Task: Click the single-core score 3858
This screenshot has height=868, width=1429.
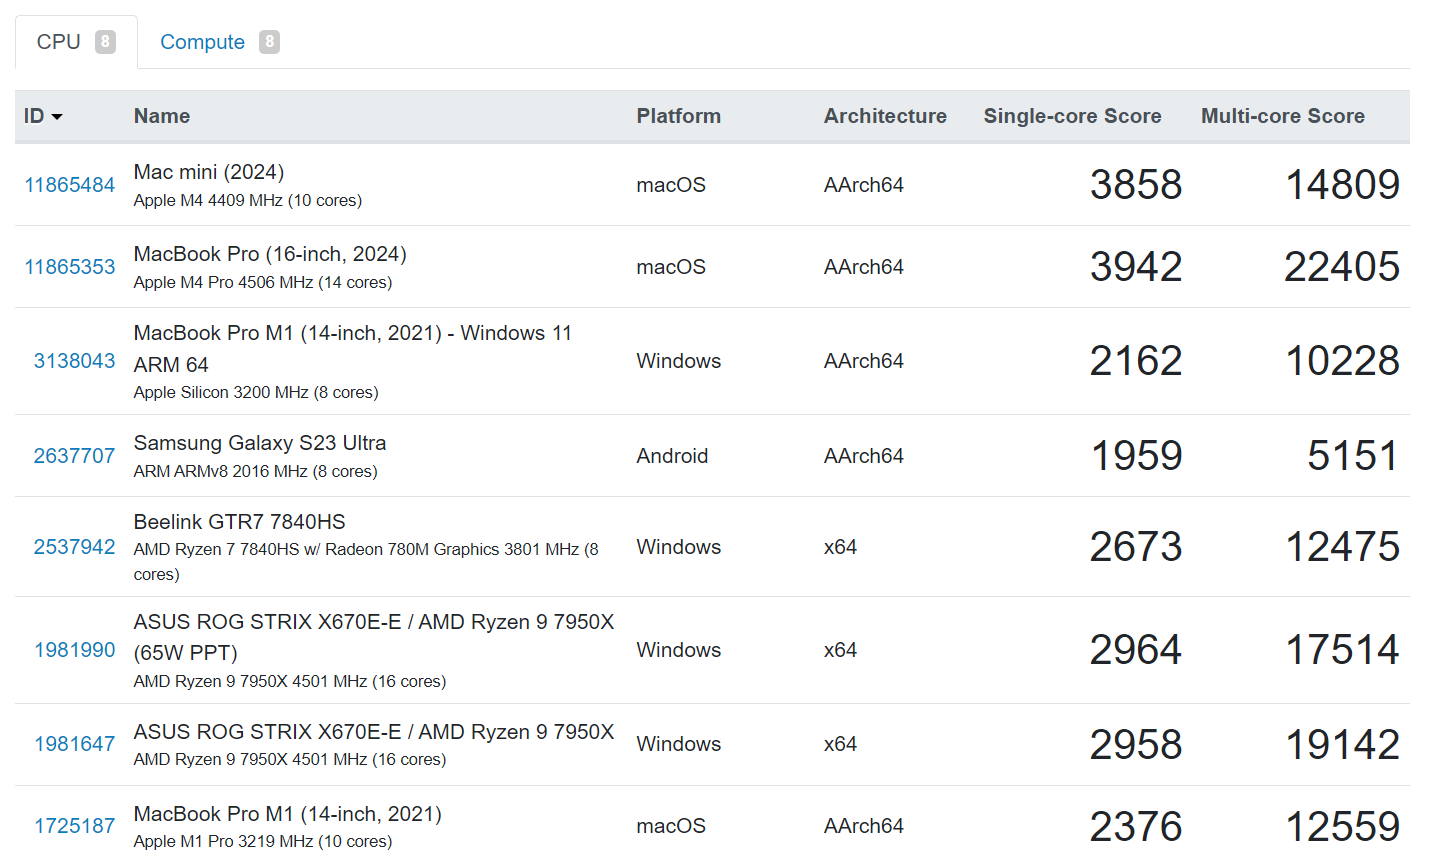Action: [x=1136, y=185]
